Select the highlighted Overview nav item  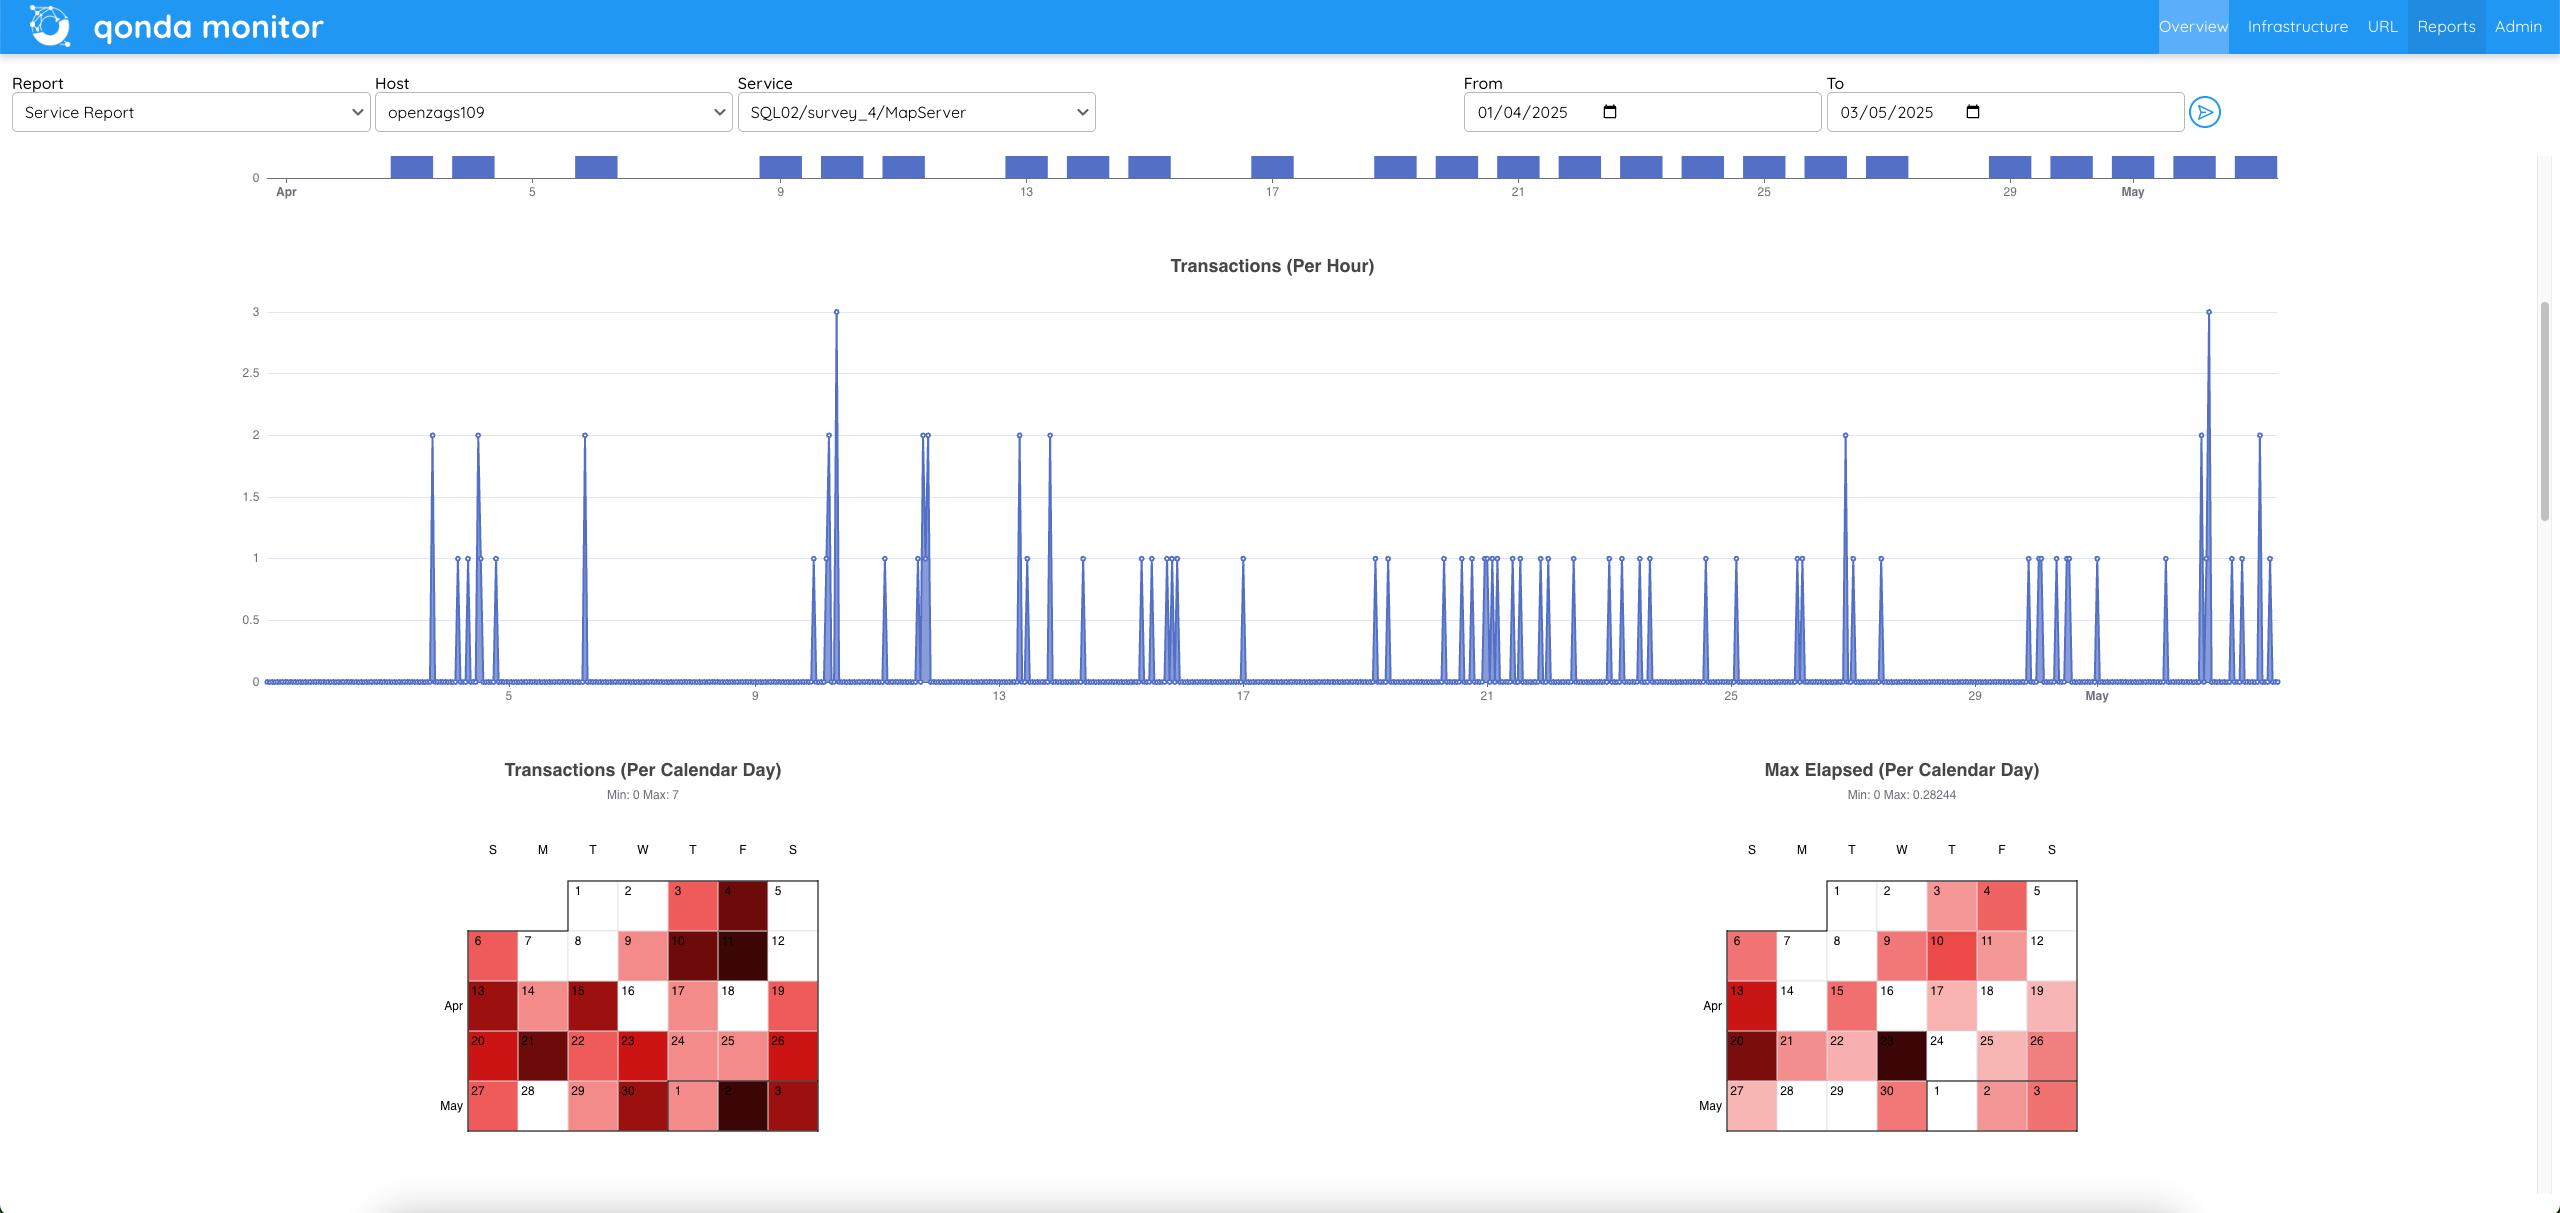pos(2194,26)
